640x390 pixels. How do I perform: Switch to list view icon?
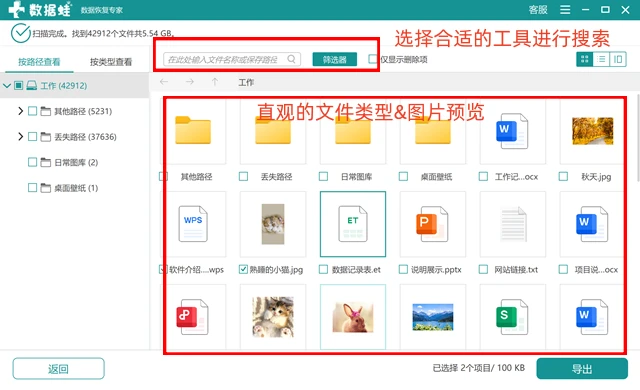(601, 60)
